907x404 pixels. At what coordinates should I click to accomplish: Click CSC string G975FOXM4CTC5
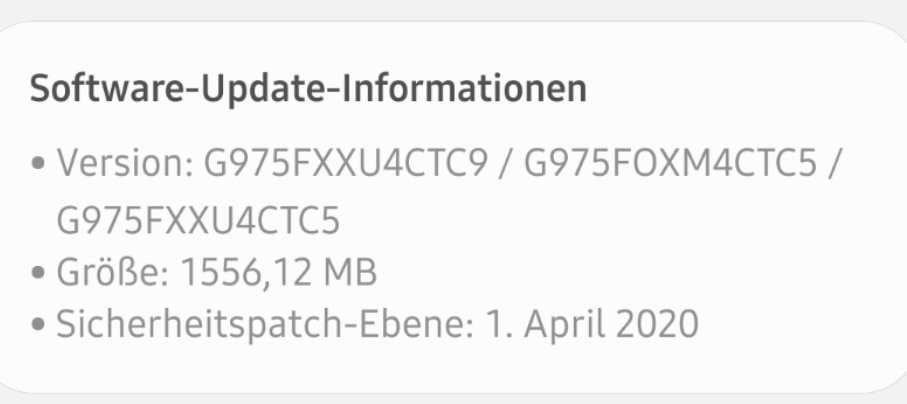coord(670,163)
